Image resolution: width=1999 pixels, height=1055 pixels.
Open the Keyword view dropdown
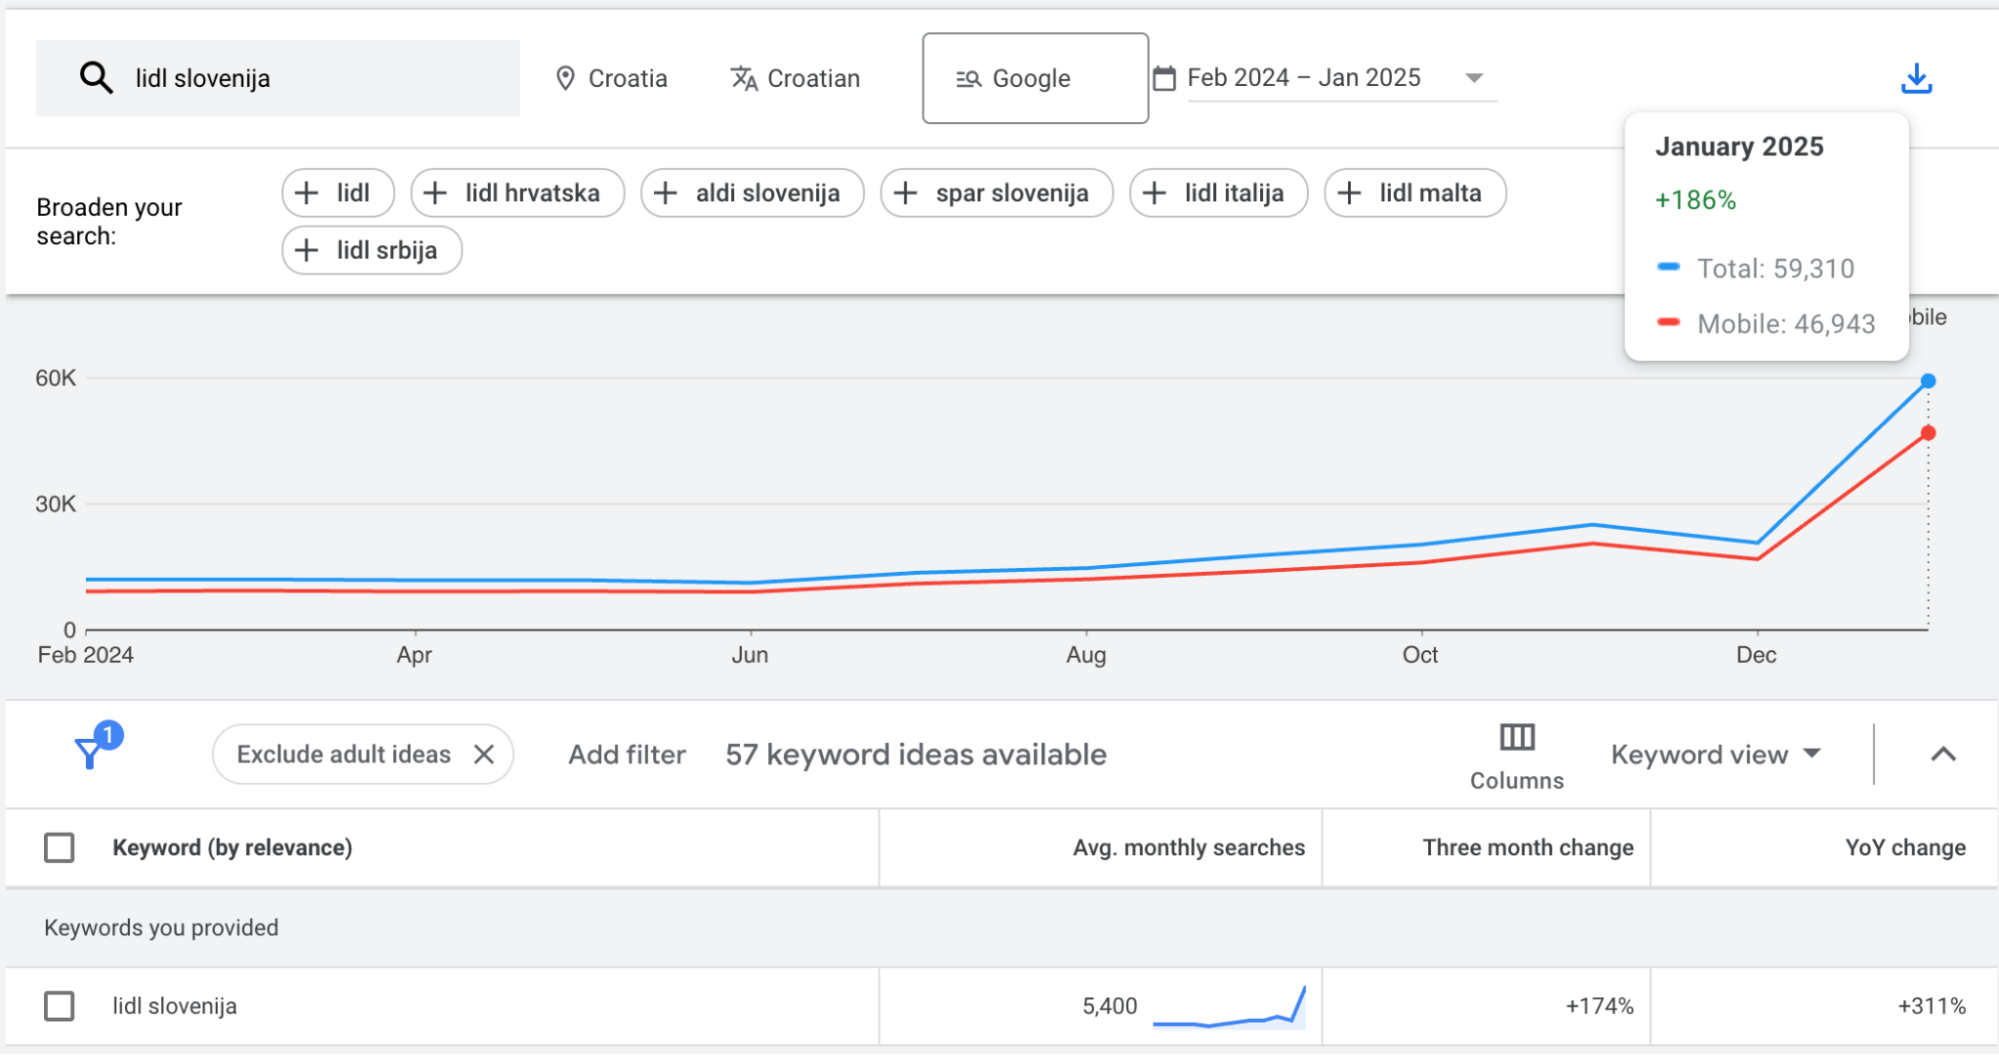coord(1716,754)
